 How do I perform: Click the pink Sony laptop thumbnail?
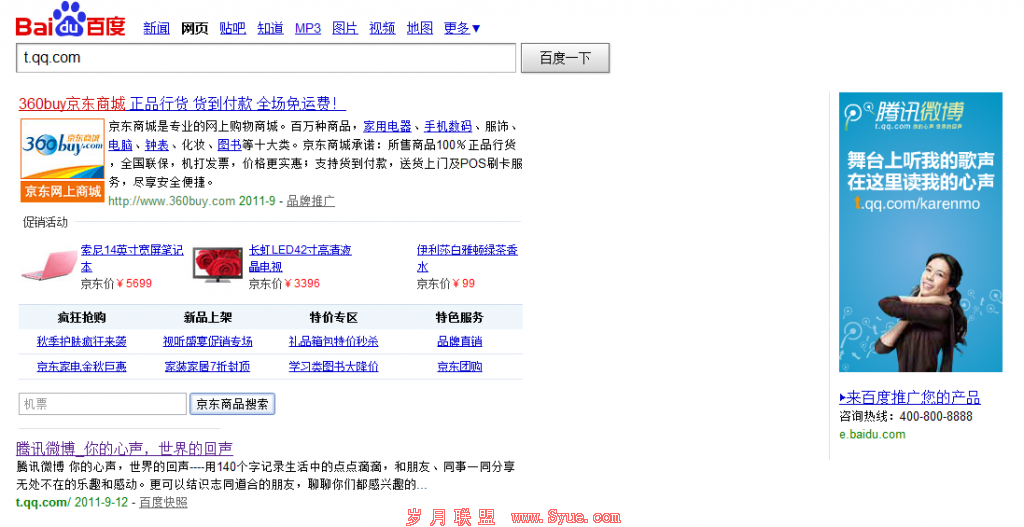[x=49, y=265]
